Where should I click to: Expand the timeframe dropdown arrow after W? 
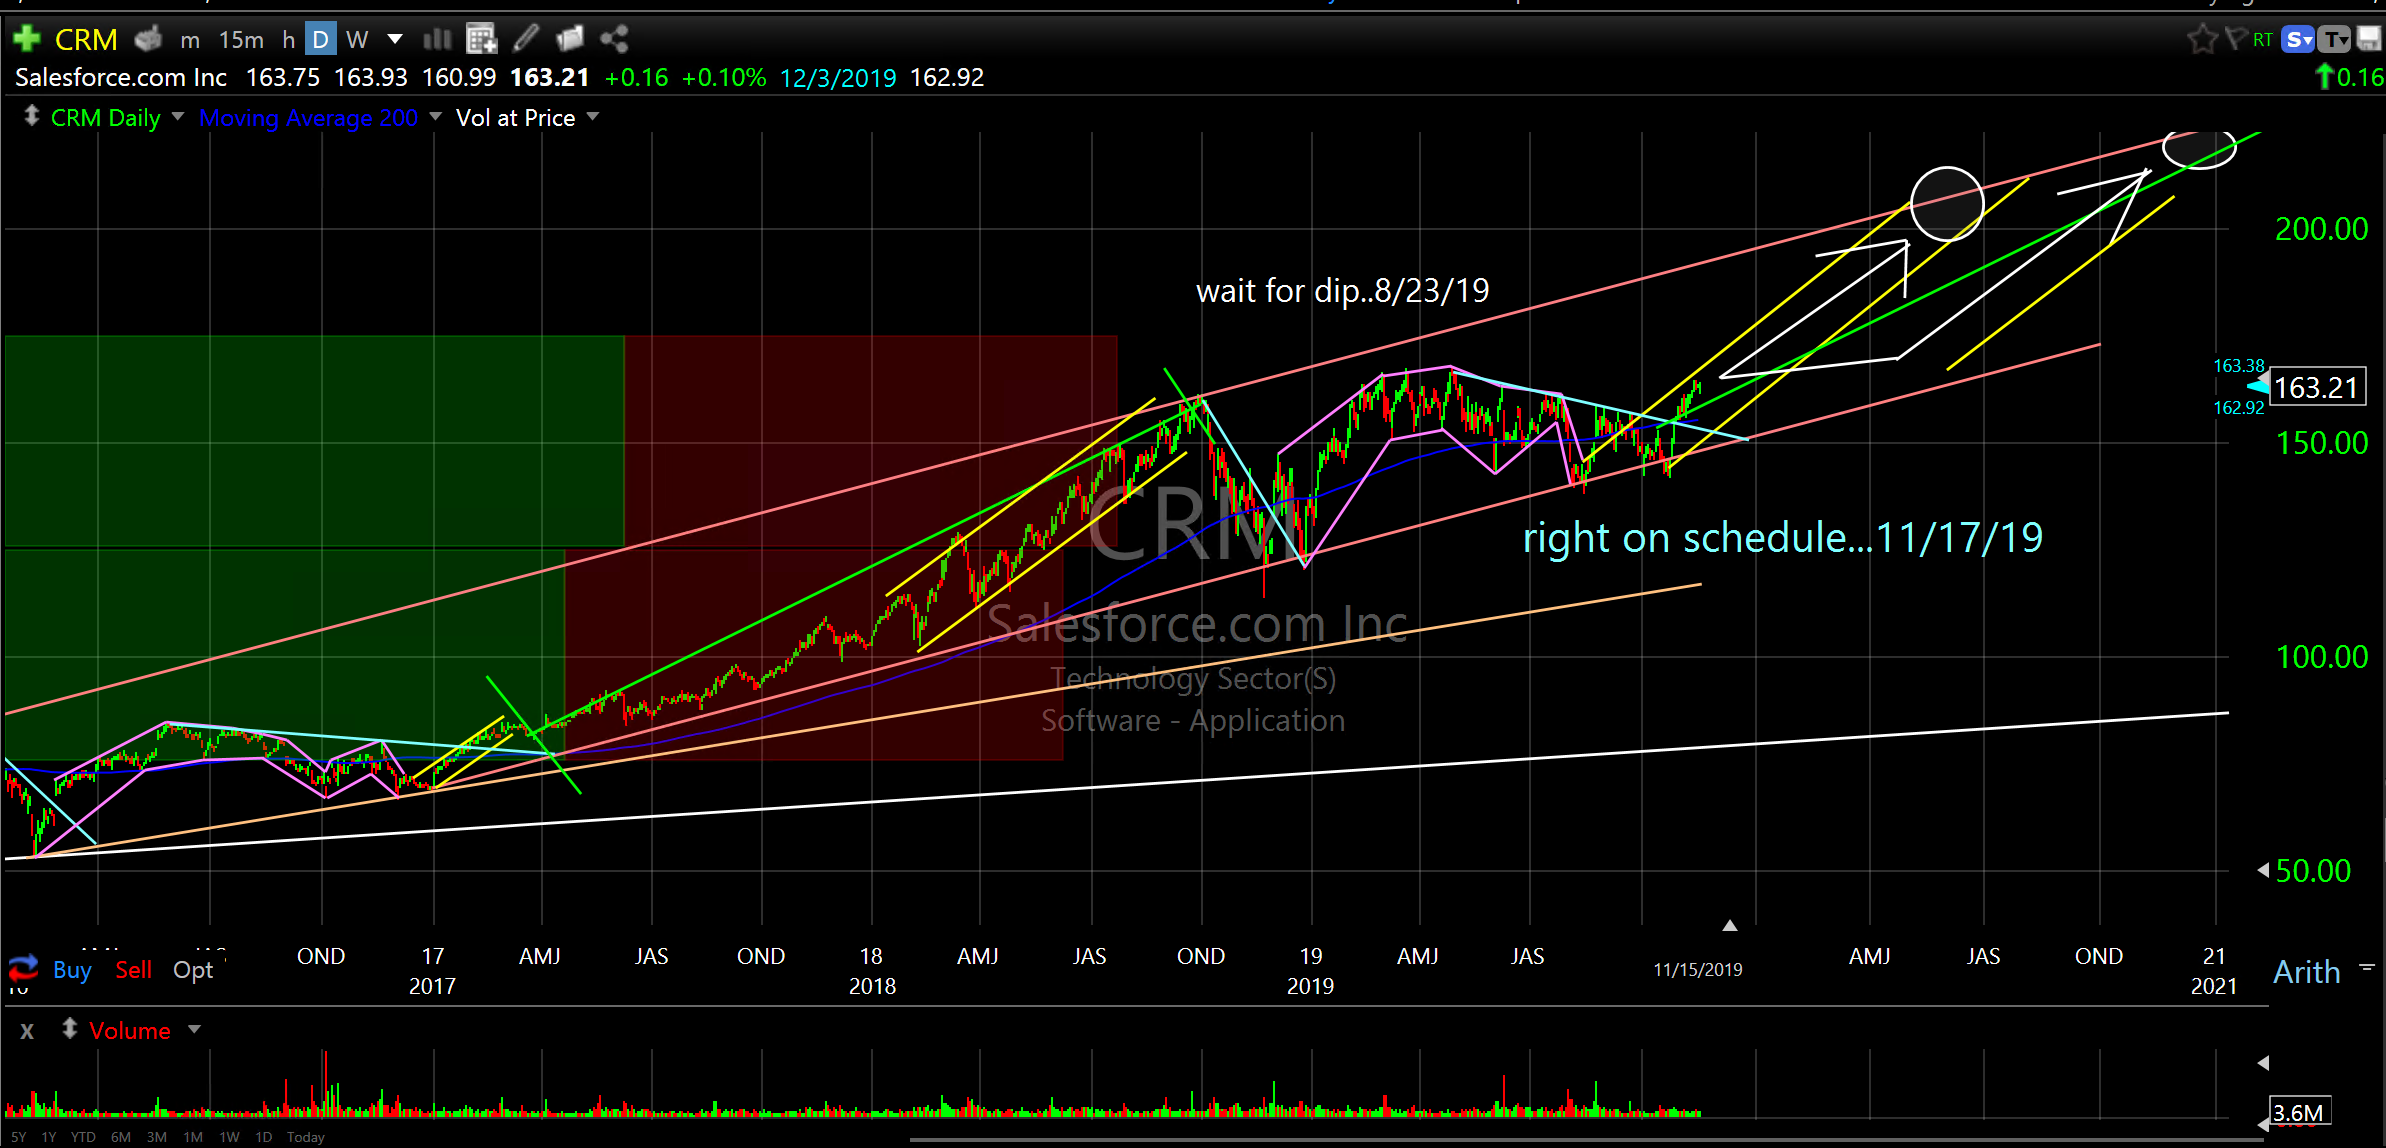395,39
